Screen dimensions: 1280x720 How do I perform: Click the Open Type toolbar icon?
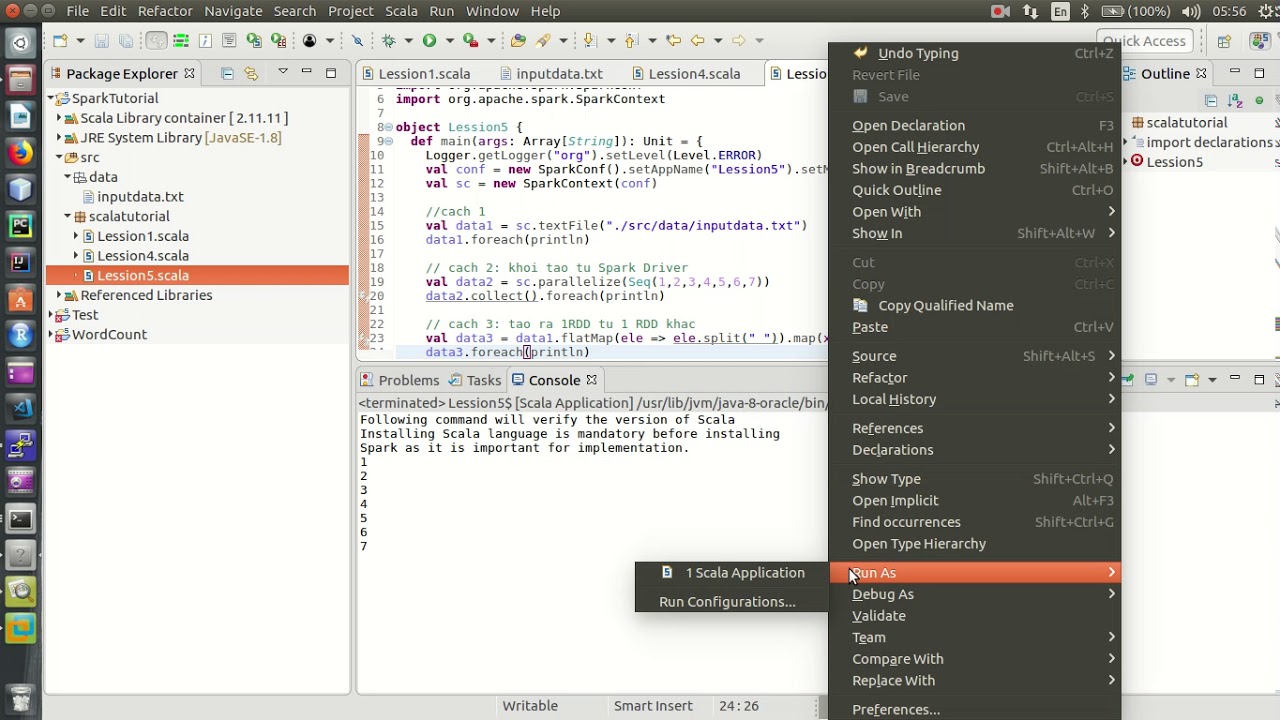coord(518,41)
